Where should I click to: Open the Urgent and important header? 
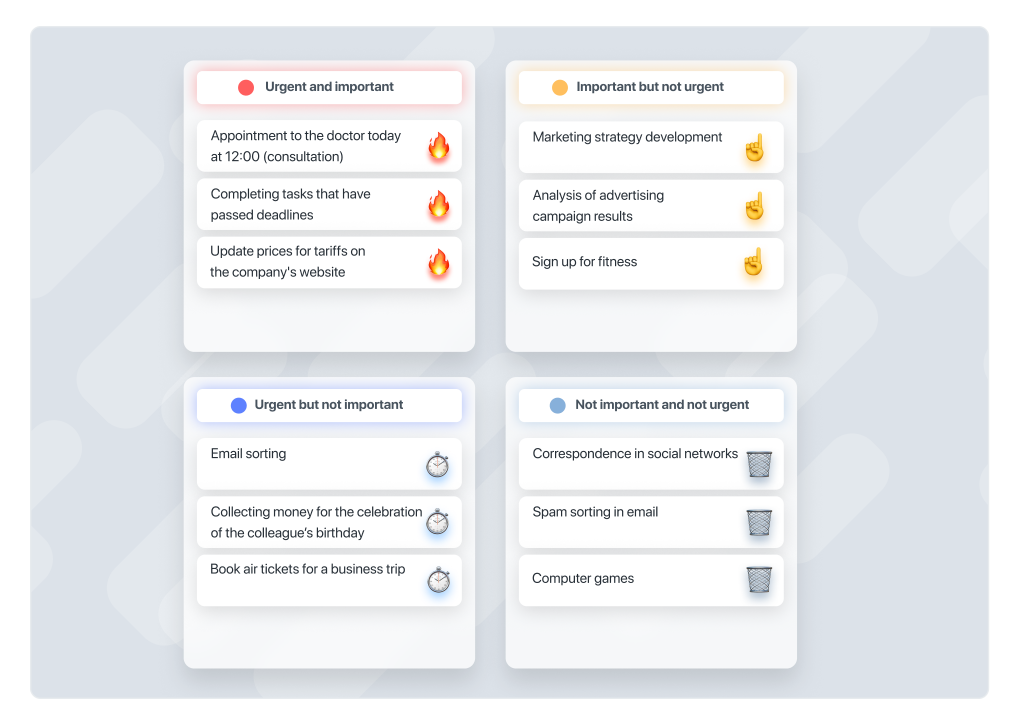click(329, 87)
